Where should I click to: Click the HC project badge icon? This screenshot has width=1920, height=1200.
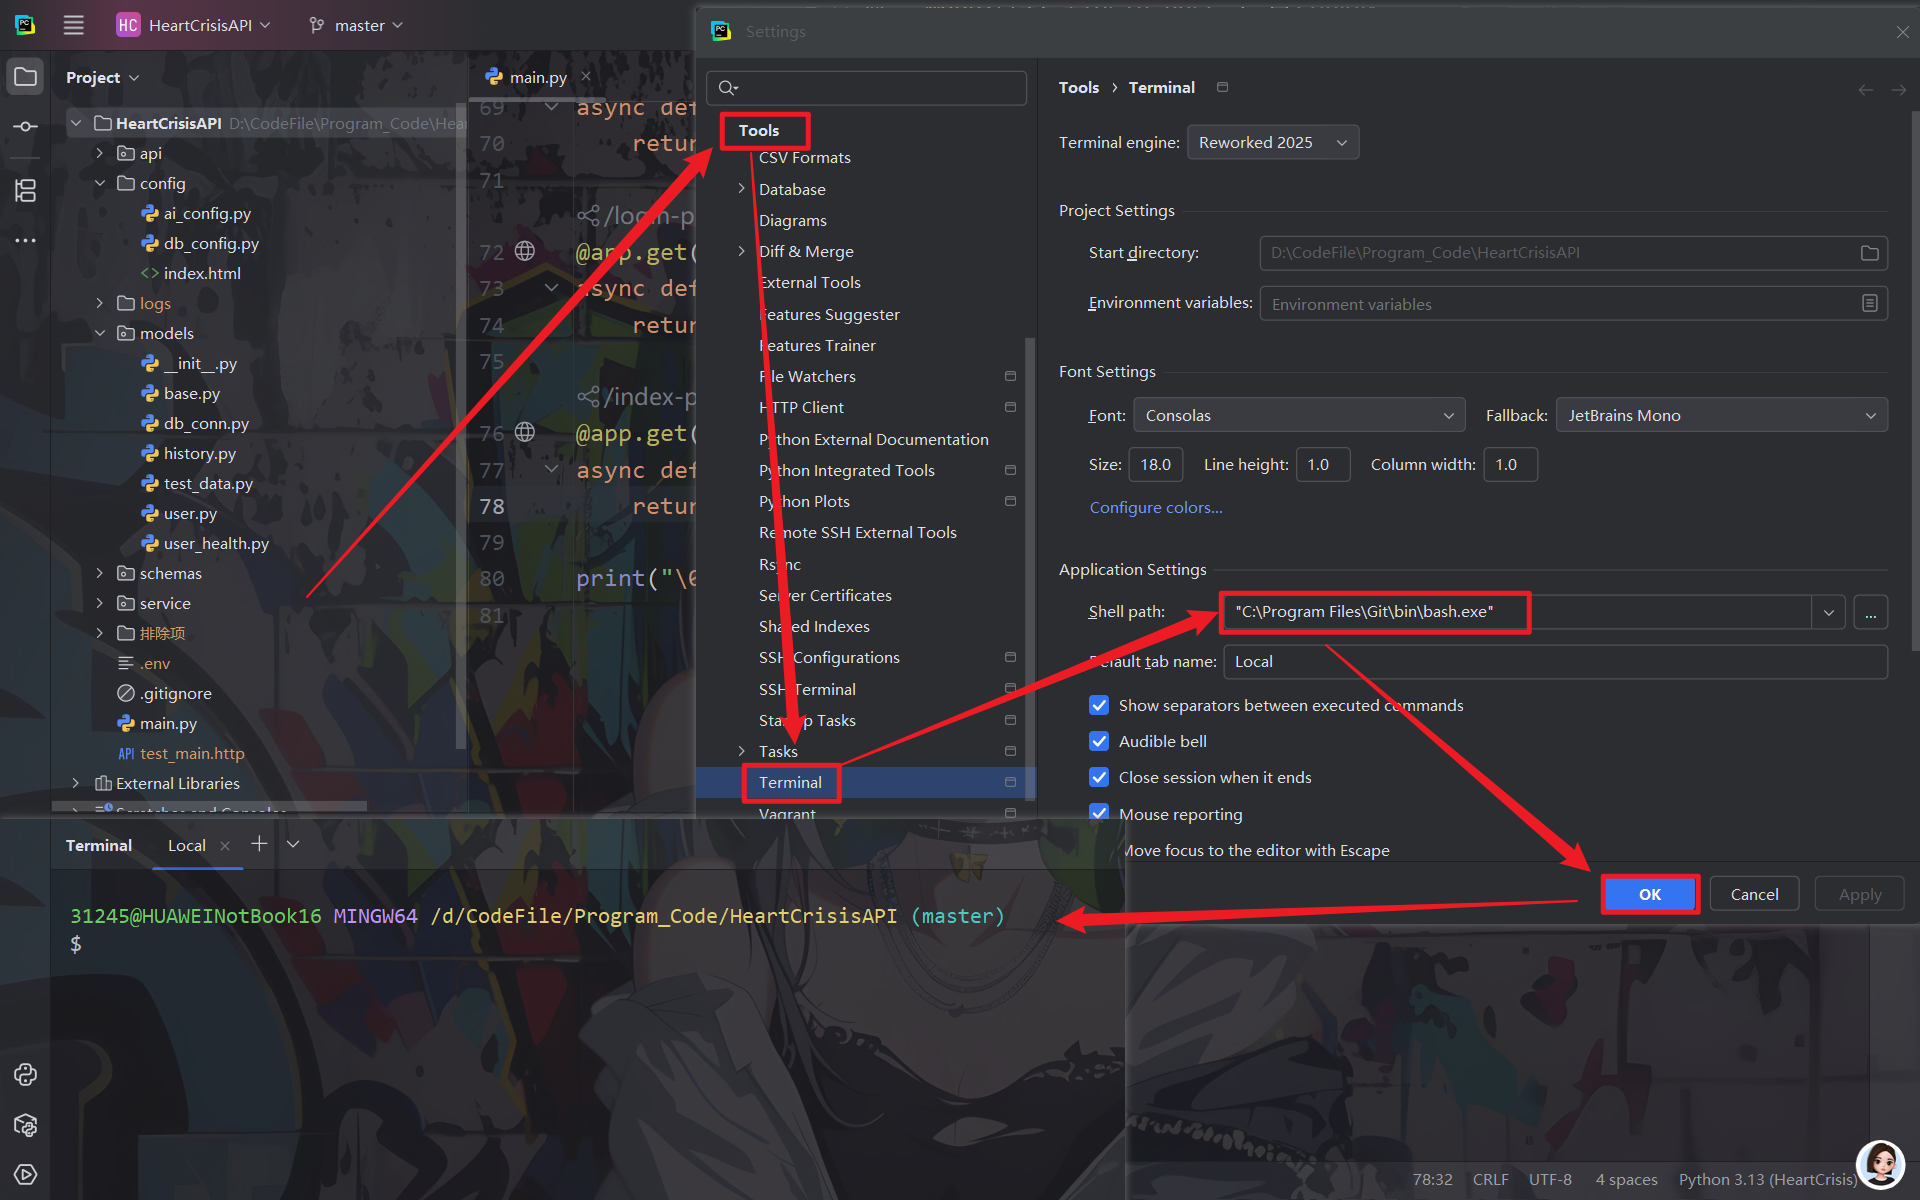pyautogui.click(x=128, y=25)
